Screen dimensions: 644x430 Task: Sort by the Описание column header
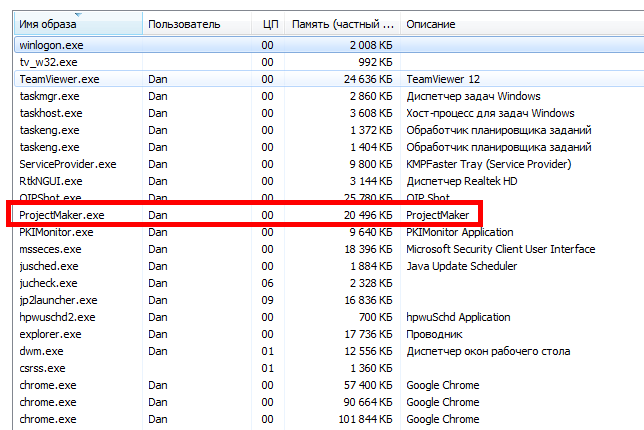tap(522, 24)
